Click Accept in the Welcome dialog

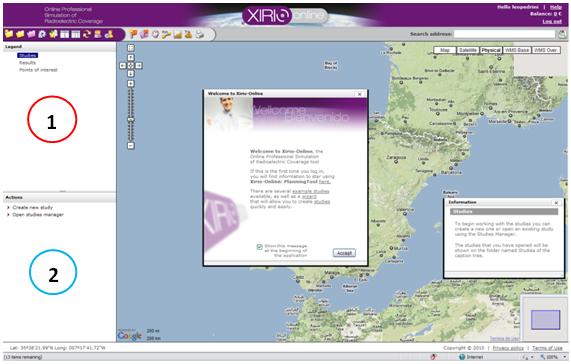point(344,253)
